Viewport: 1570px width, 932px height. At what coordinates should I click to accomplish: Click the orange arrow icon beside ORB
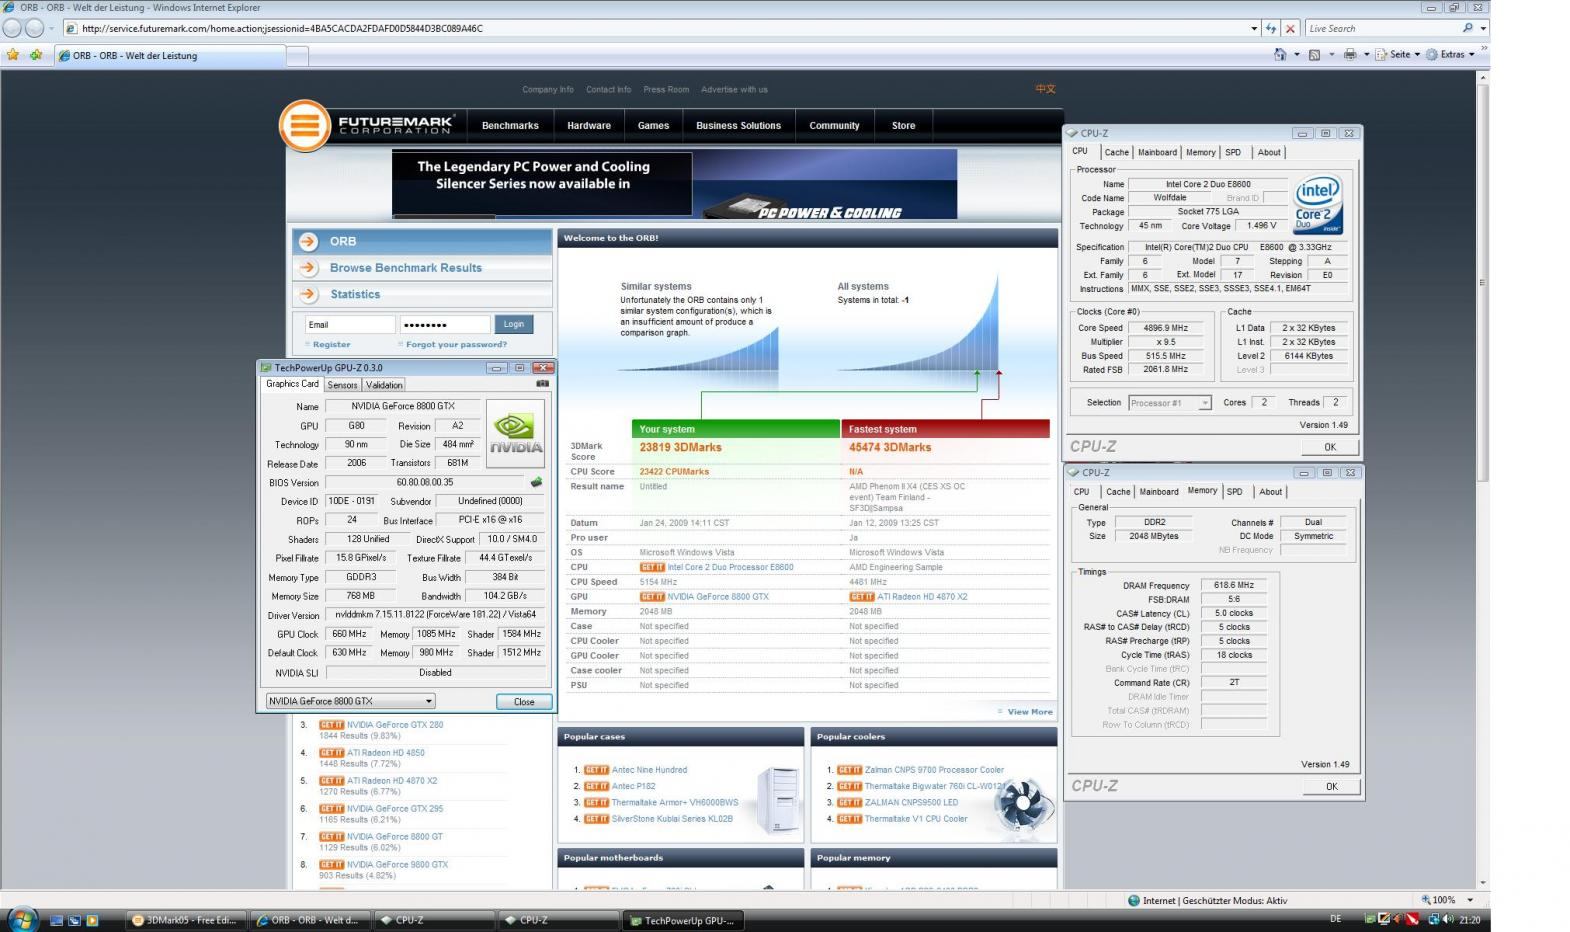coord(308,241)
